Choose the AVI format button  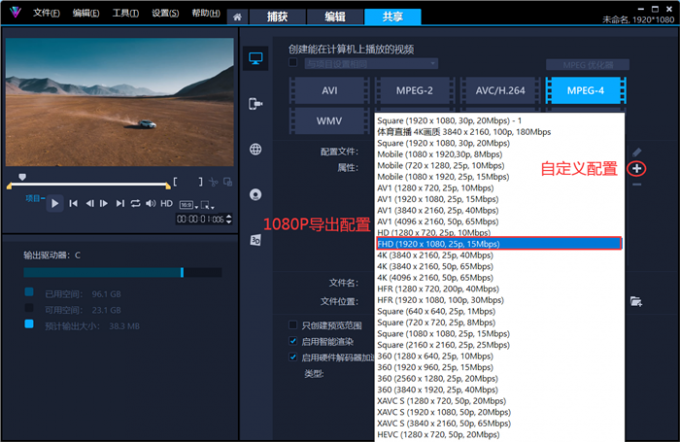point(329,90)
